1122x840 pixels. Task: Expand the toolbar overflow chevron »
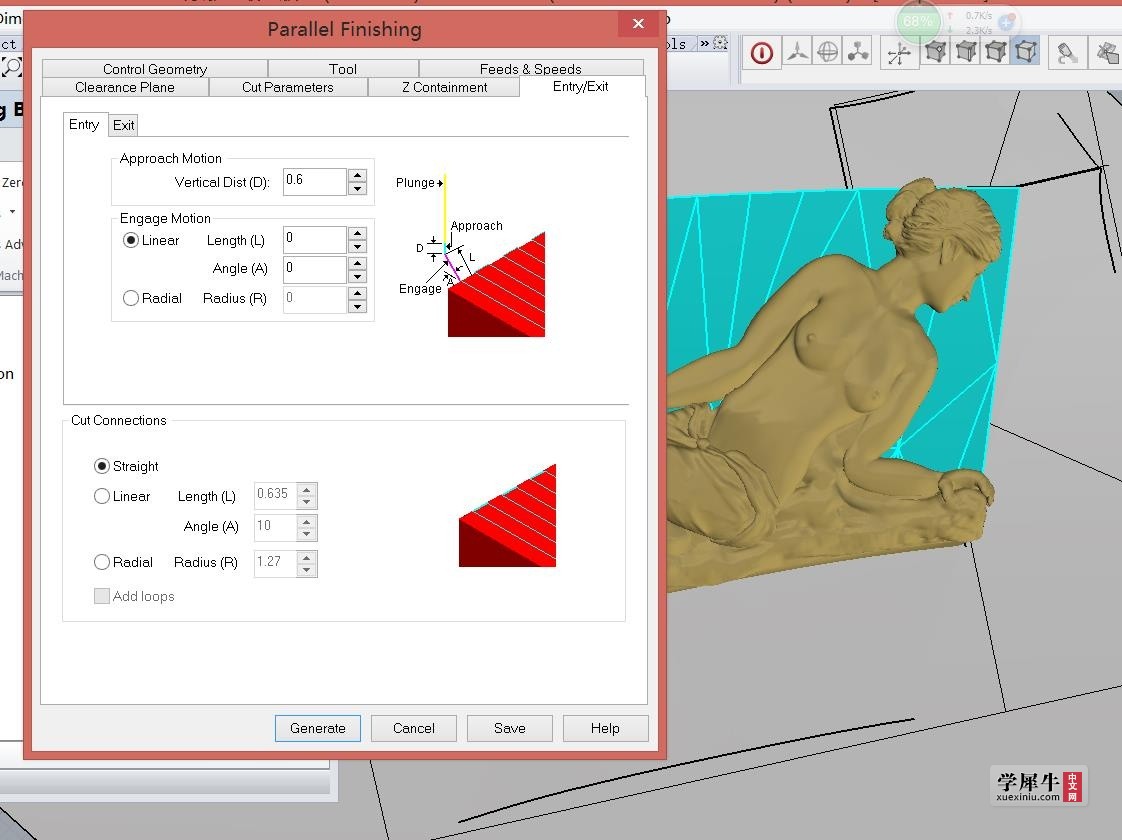pos(704,43)
